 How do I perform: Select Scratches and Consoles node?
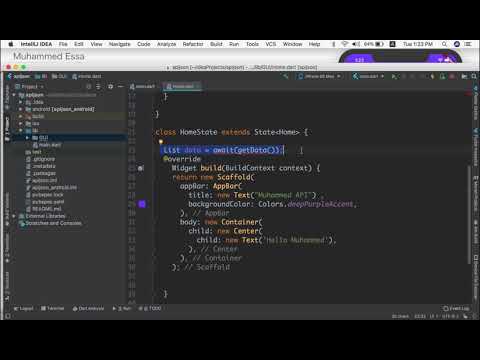(51, 223)
